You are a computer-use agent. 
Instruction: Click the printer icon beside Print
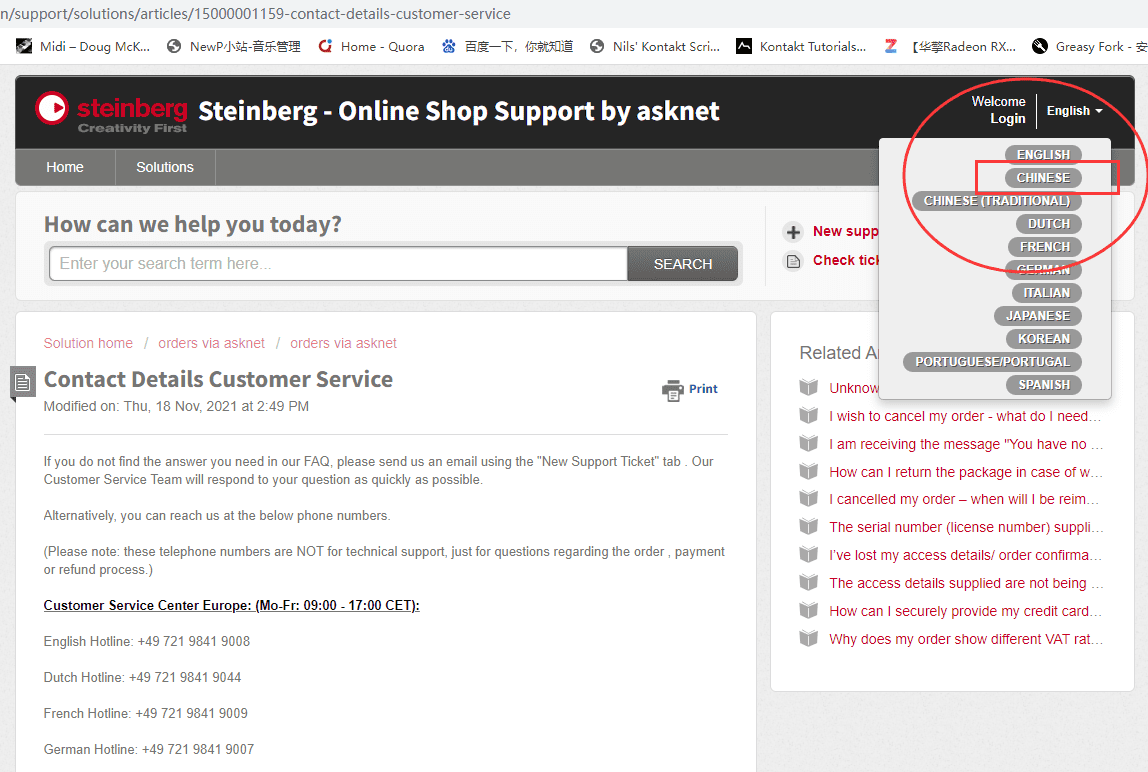point(672,390)
